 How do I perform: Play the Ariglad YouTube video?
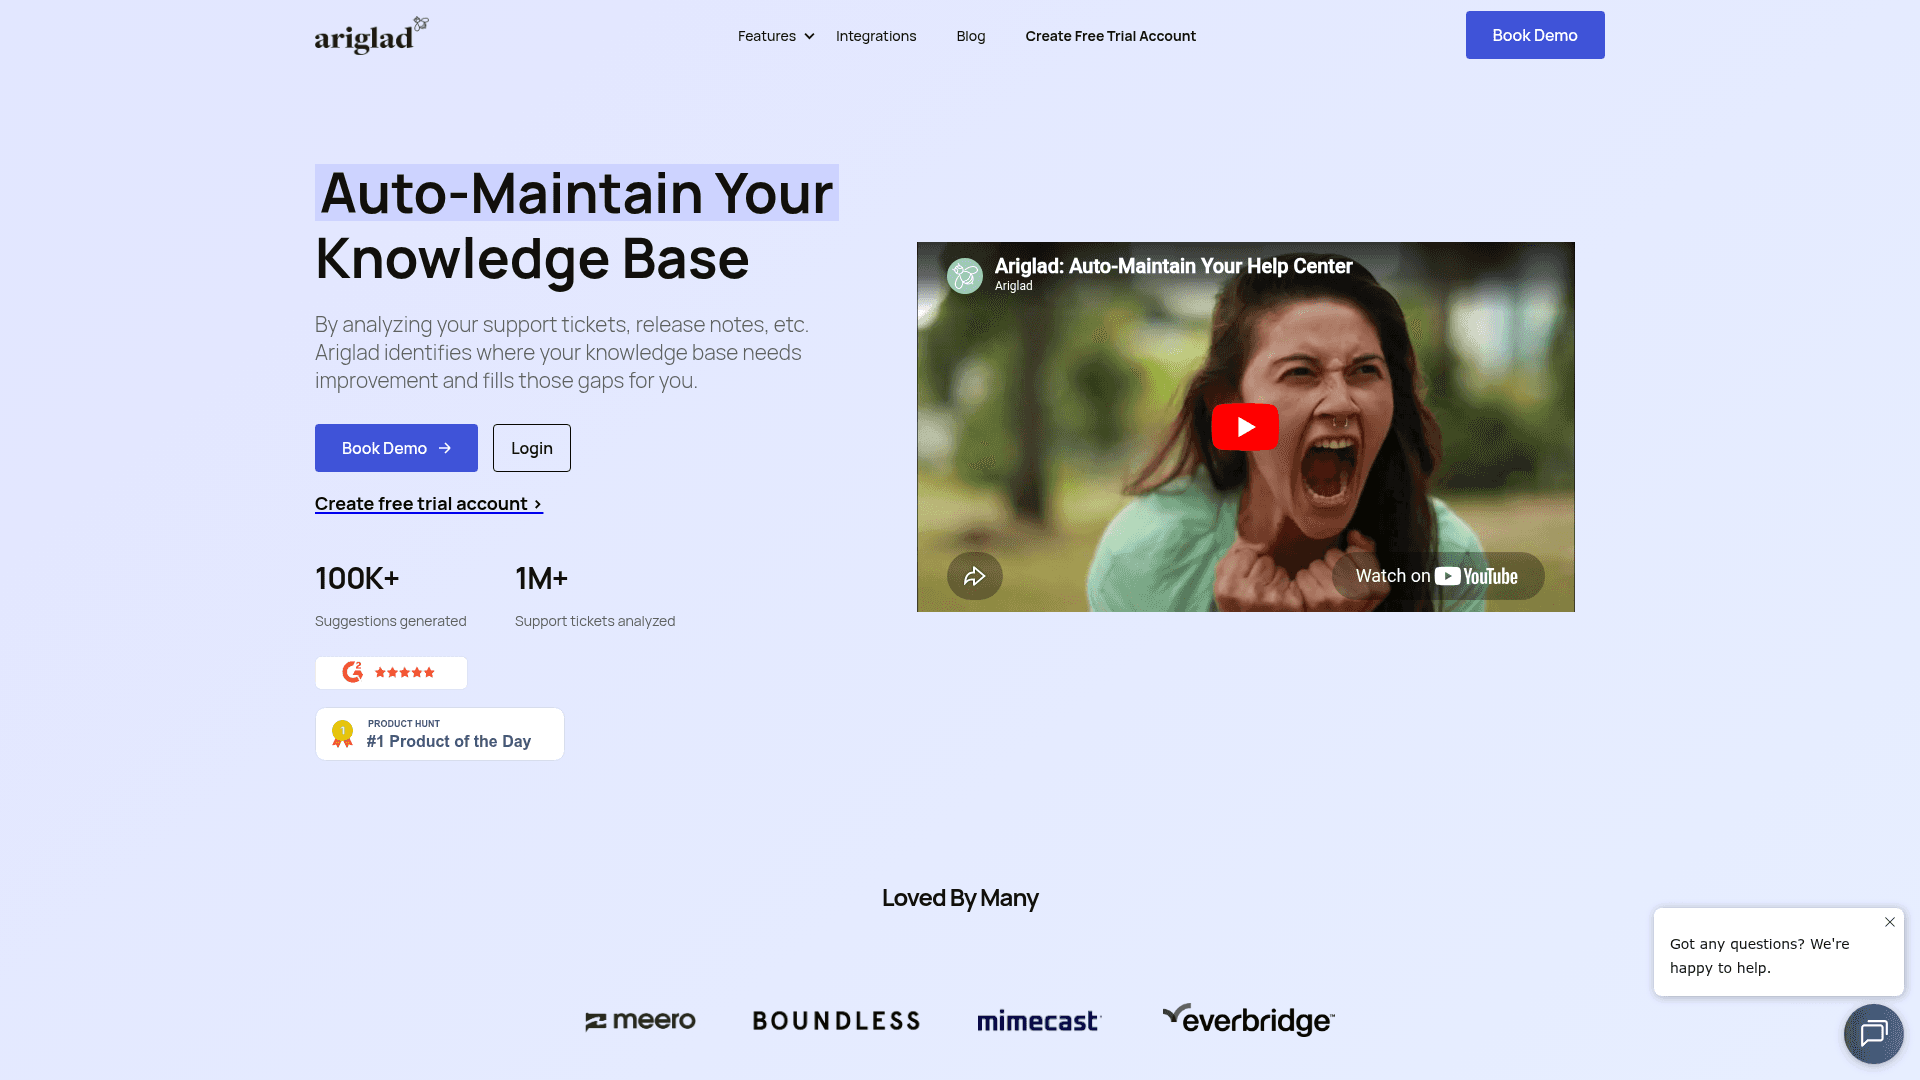[x=1245, y=427]
